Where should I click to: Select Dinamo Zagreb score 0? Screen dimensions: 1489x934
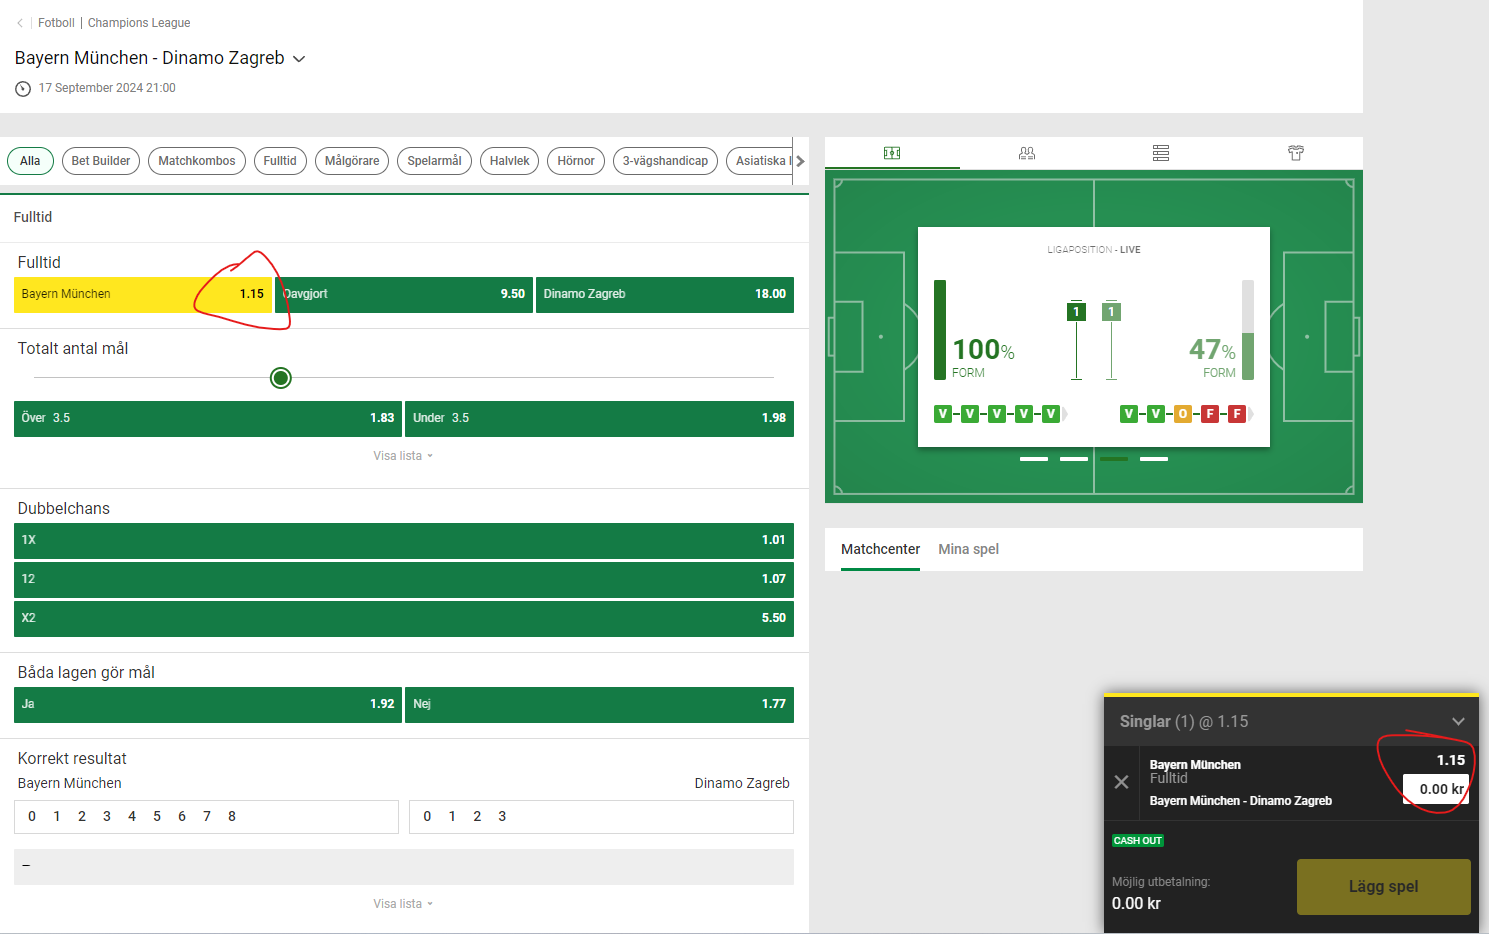point(427,817)
